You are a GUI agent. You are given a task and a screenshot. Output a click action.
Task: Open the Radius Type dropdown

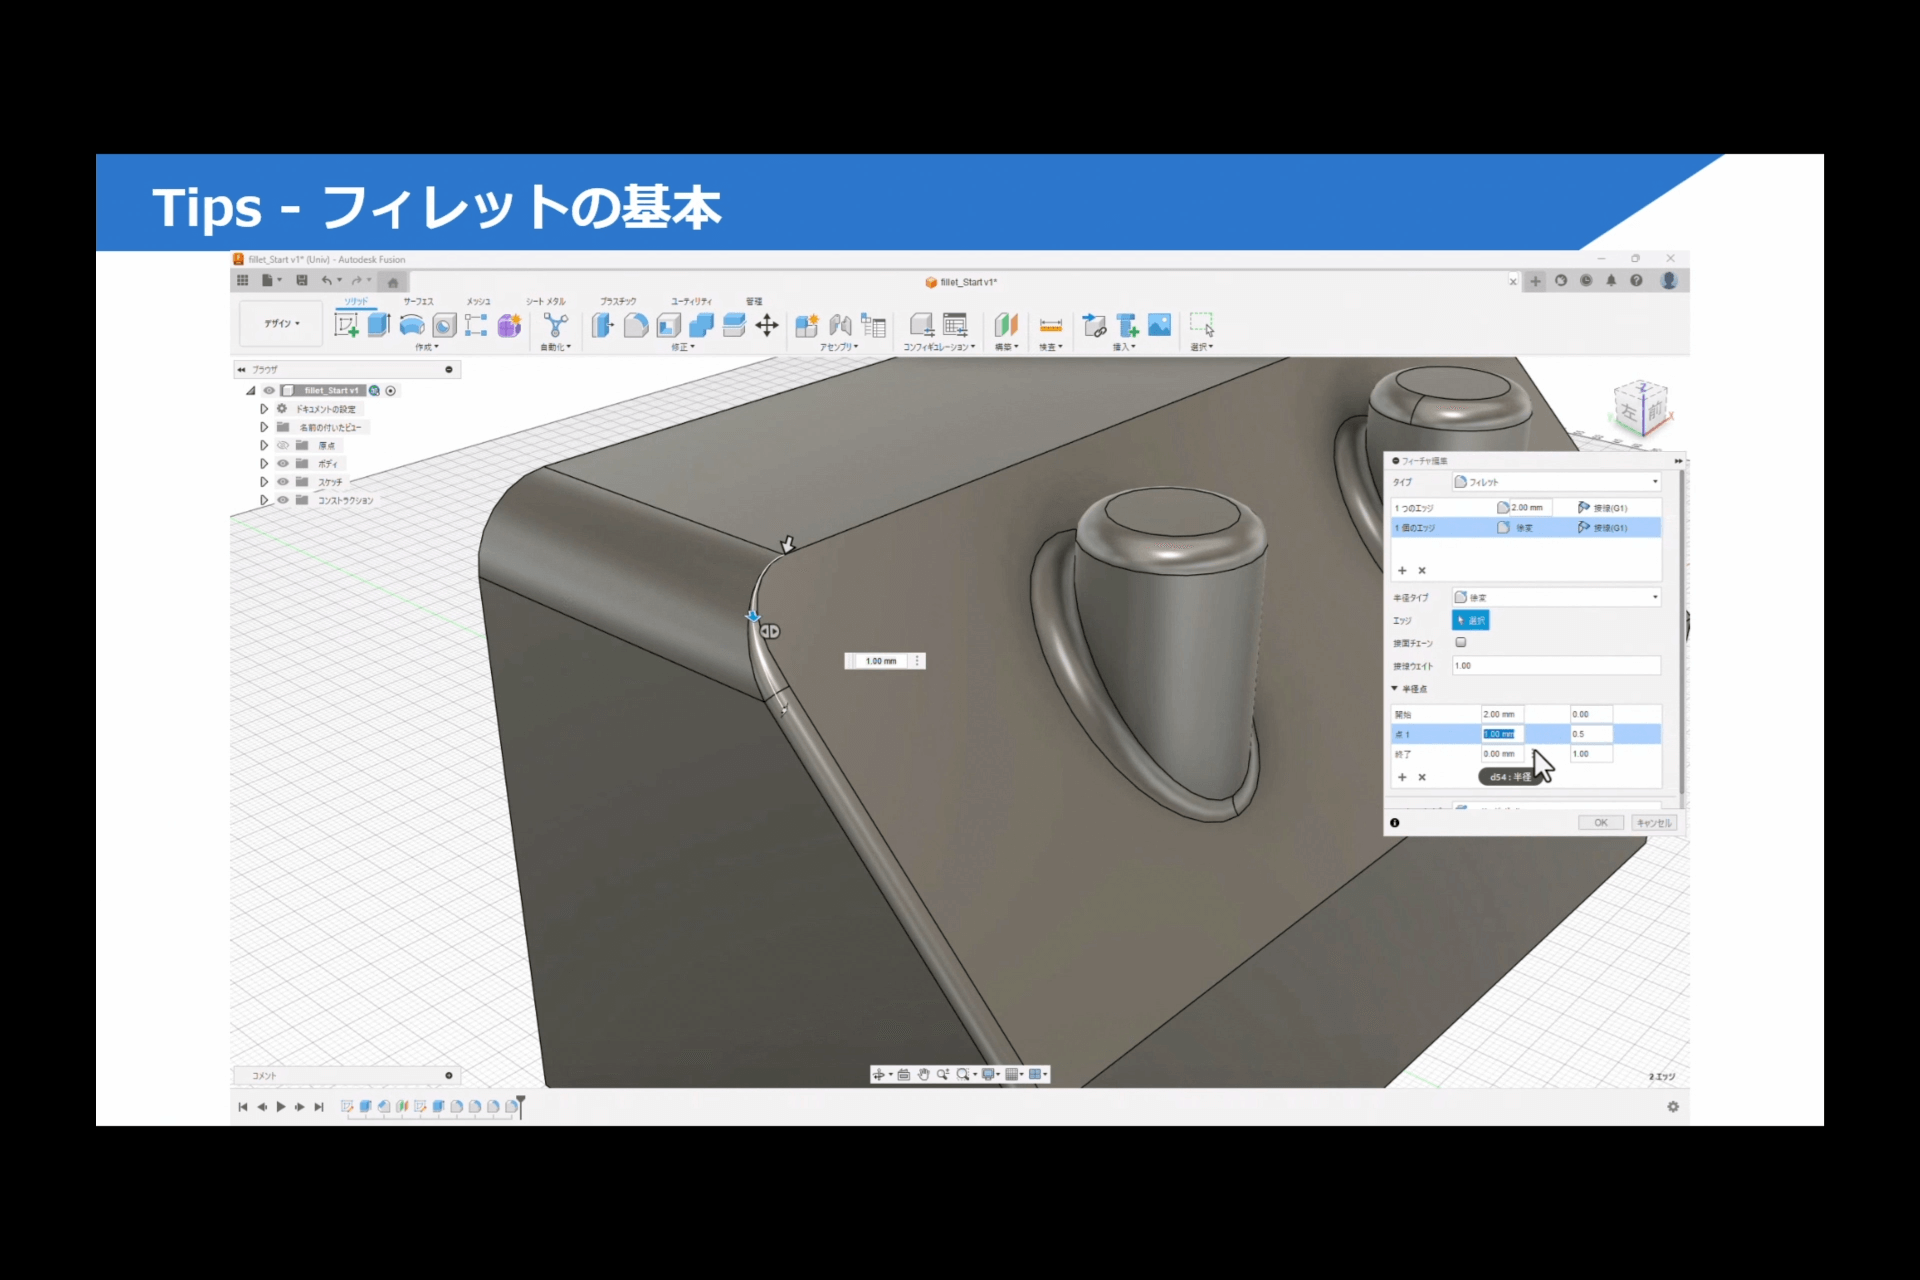1556,597
